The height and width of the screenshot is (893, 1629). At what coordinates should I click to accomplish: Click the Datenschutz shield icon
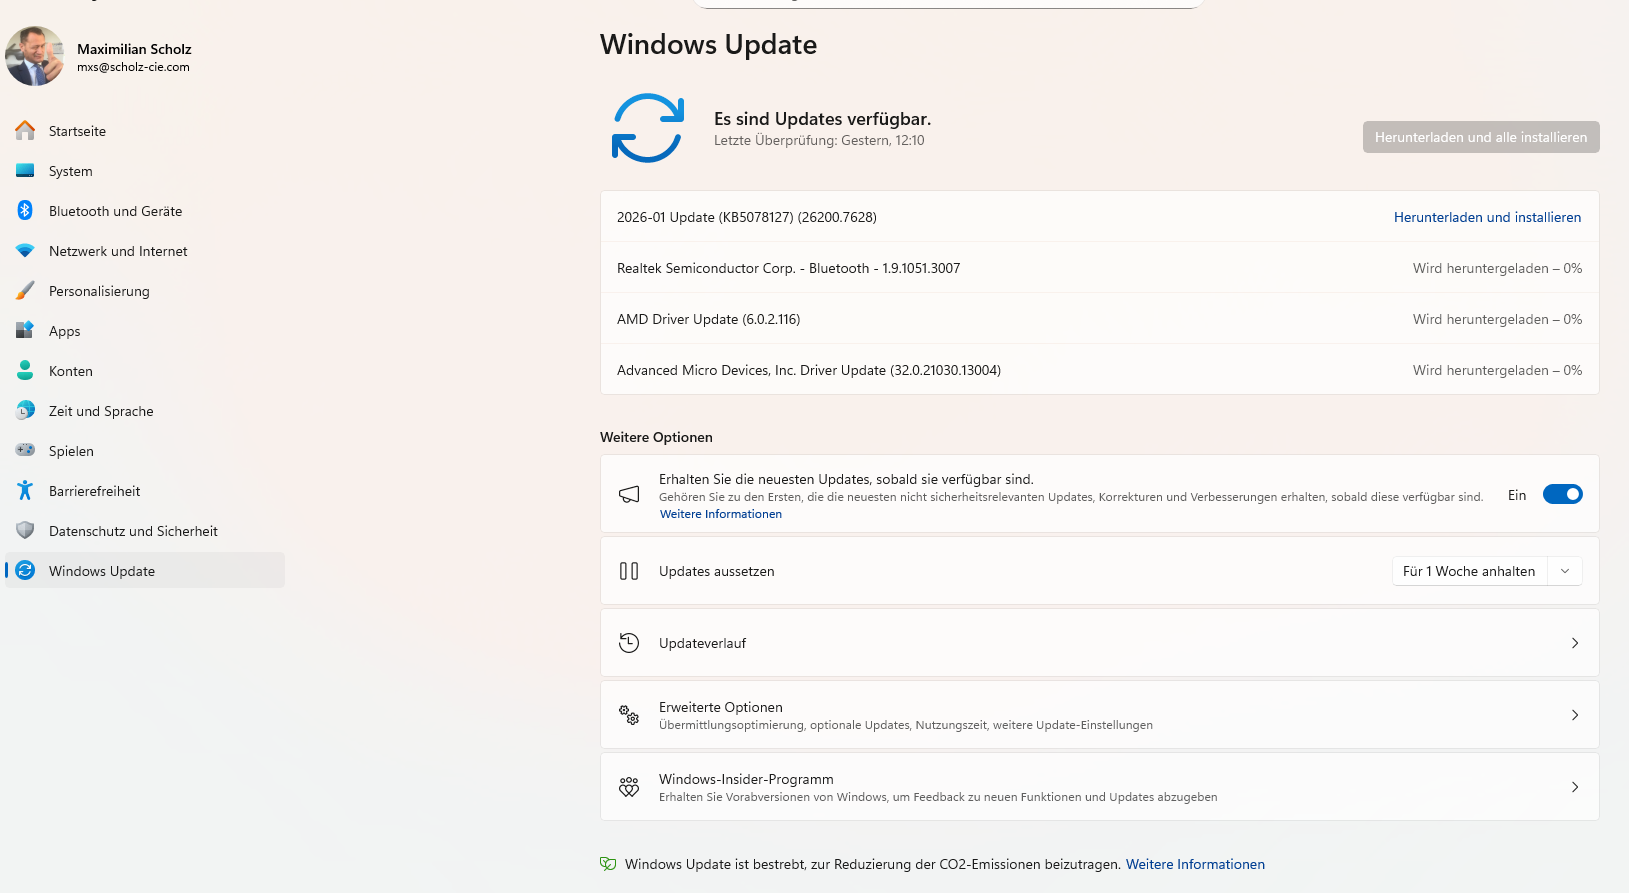[25, 530]
